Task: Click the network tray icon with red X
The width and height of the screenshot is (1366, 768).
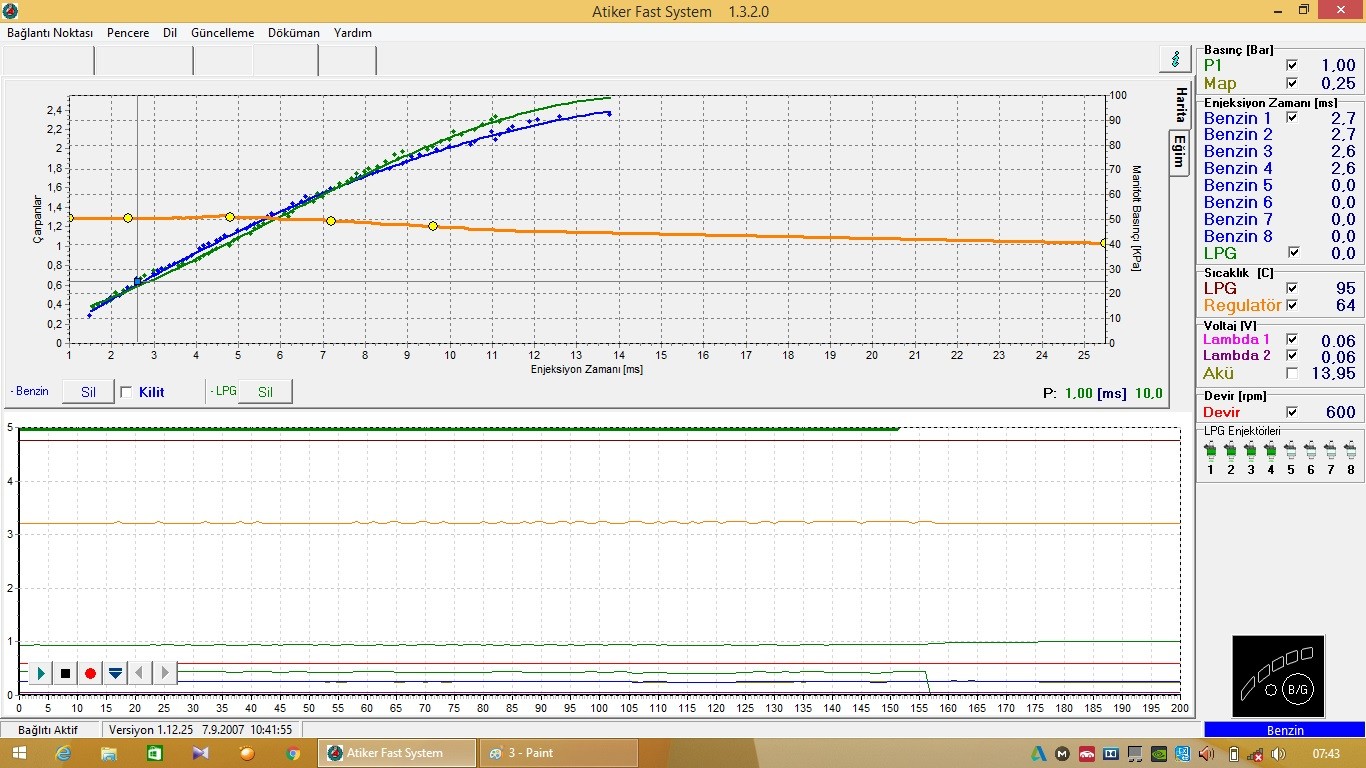Action: pyautogui.click(x=1256, y=754)
